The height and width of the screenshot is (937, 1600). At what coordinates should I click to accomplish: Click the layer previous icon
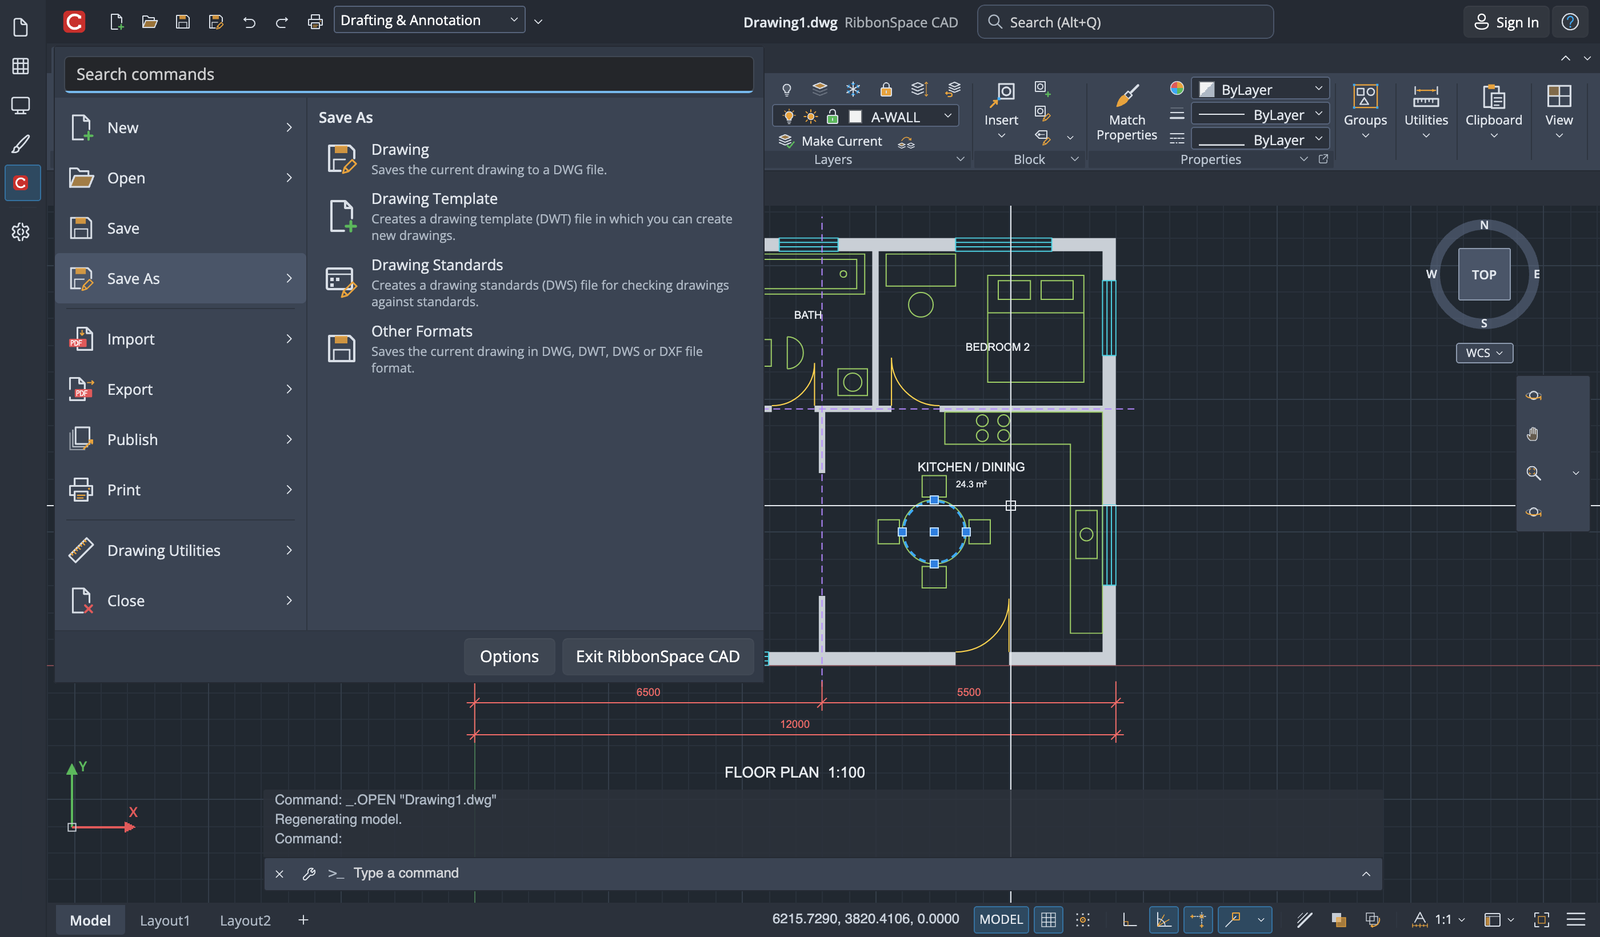[x=953, y=89]
